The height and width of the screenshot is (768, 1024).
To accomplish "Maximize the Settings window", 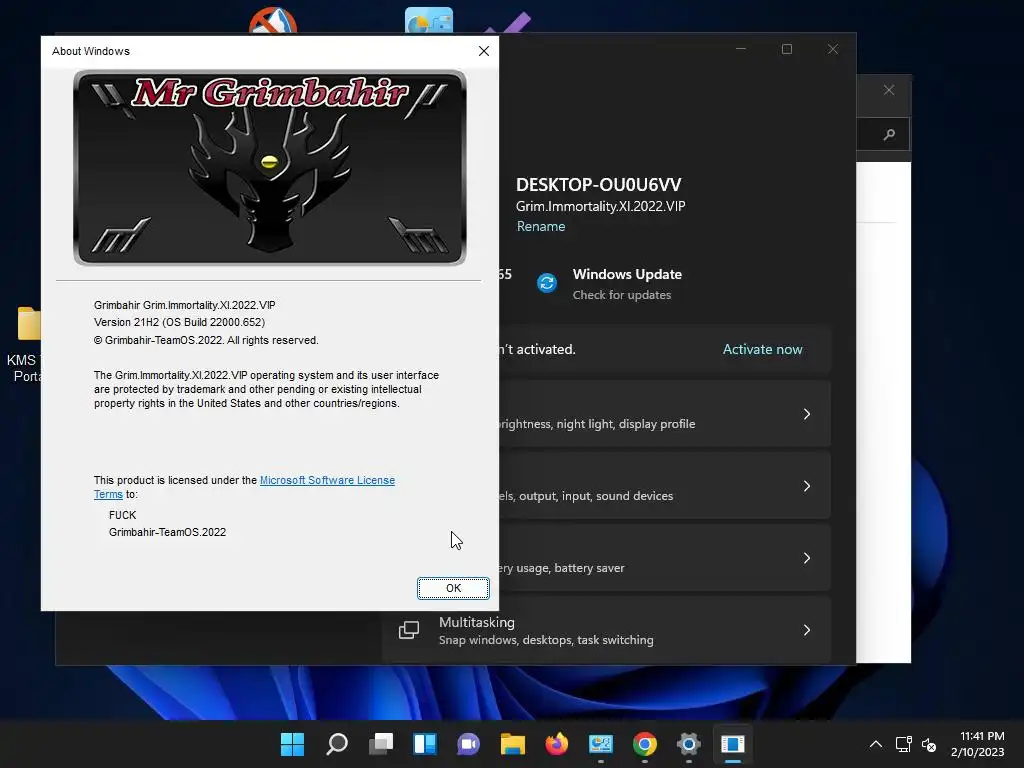I will 787,49.
